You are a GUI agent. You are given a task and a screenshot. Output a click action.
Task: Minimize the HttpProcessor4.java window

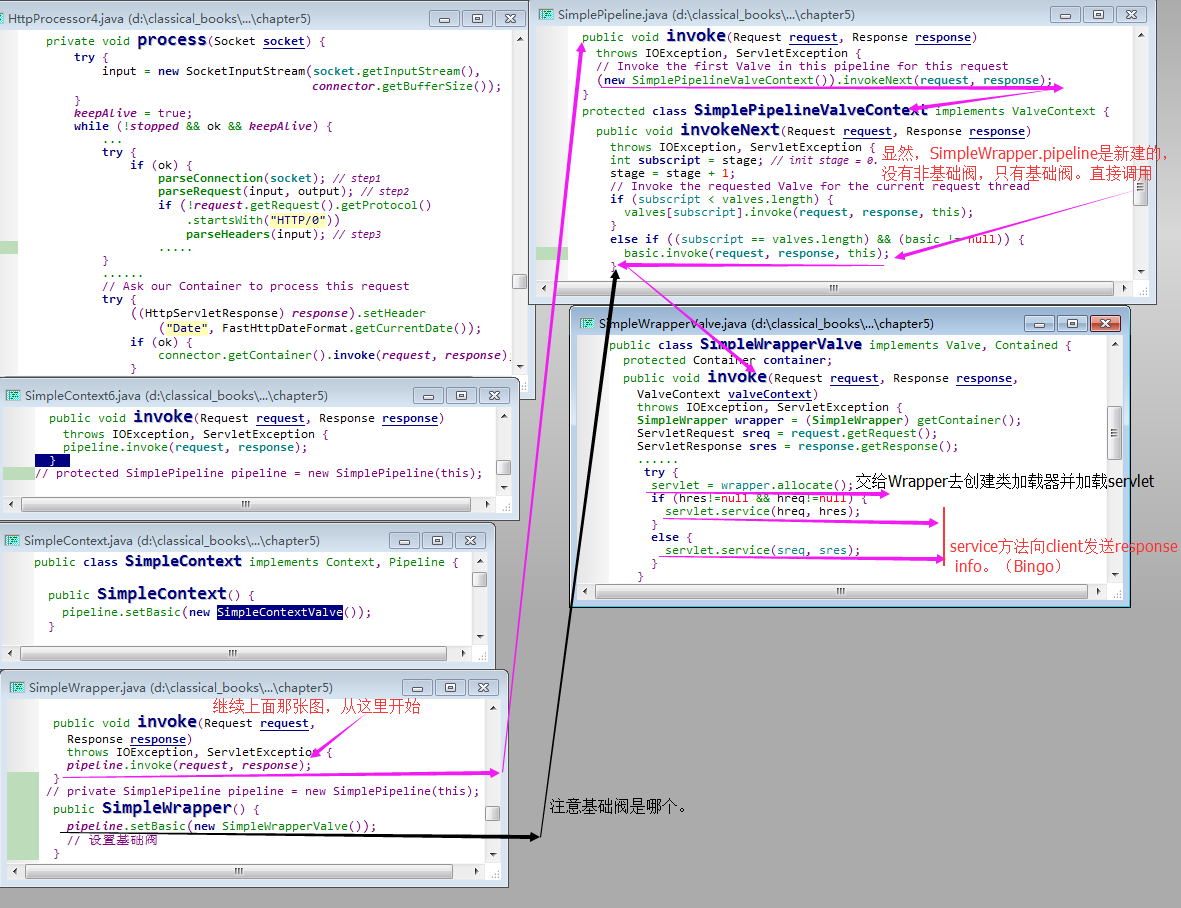click(x=444, y=19)
